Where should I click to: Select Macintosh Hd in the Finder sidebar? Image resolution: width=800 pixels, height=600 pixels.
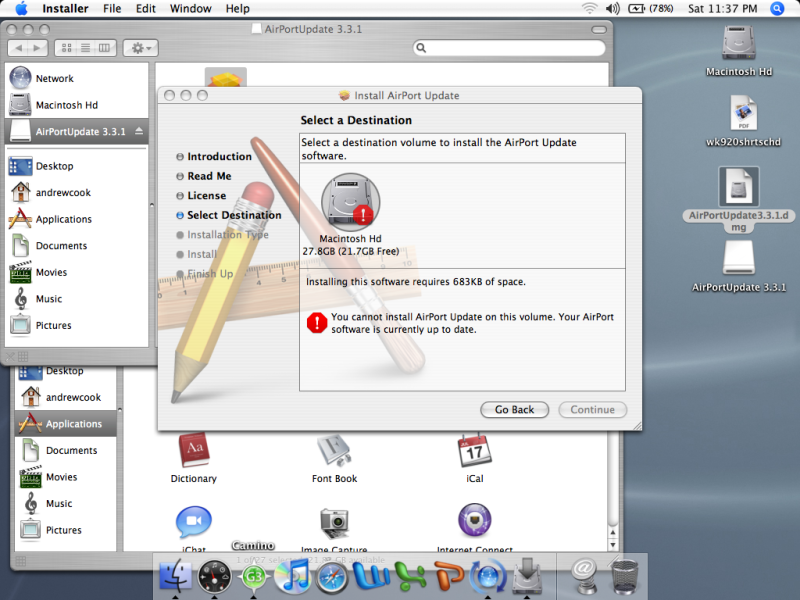point(77,105)
